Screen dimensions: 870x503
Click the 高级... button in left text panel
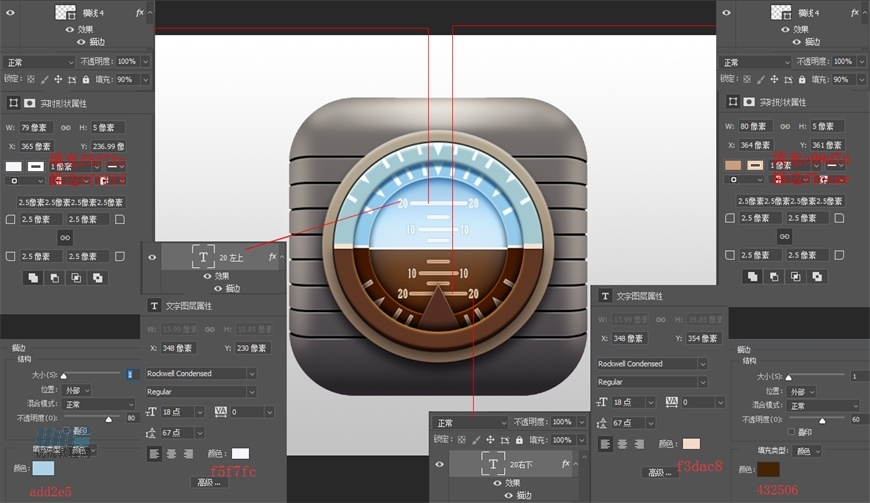tap(210, 482)
